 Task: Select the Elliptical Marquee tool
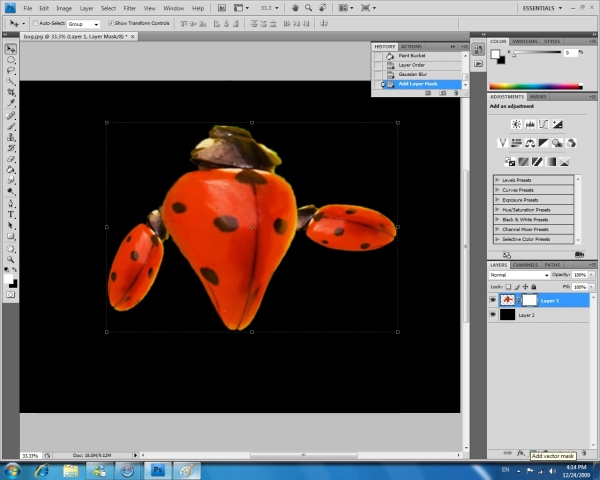pyautogui.click(x=11, y=60)
